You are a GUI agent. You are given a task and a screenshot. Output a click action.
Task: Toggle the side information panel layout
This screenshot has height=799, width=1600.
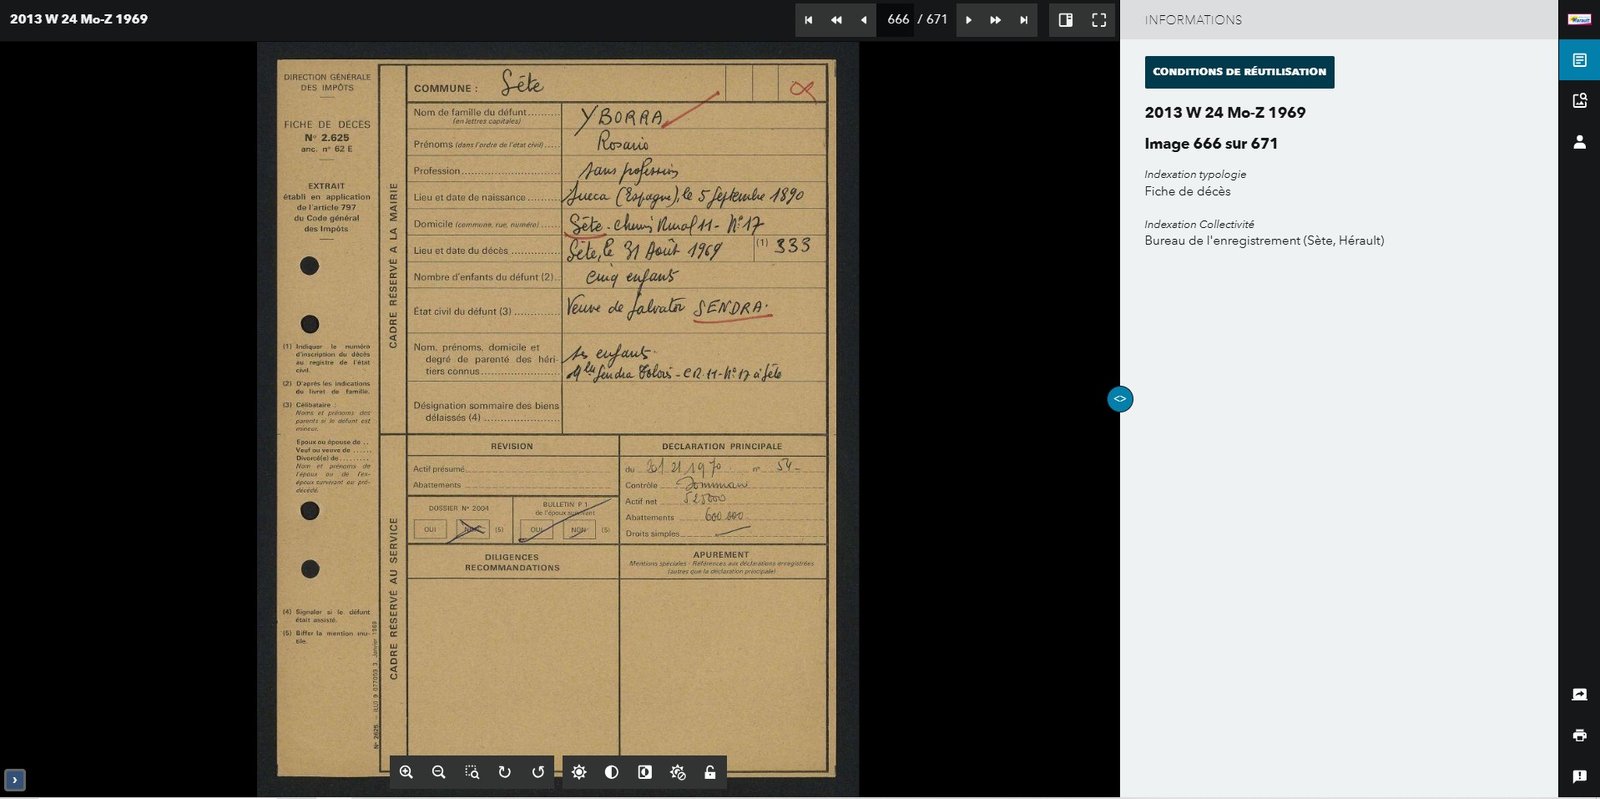[1066, 20]
